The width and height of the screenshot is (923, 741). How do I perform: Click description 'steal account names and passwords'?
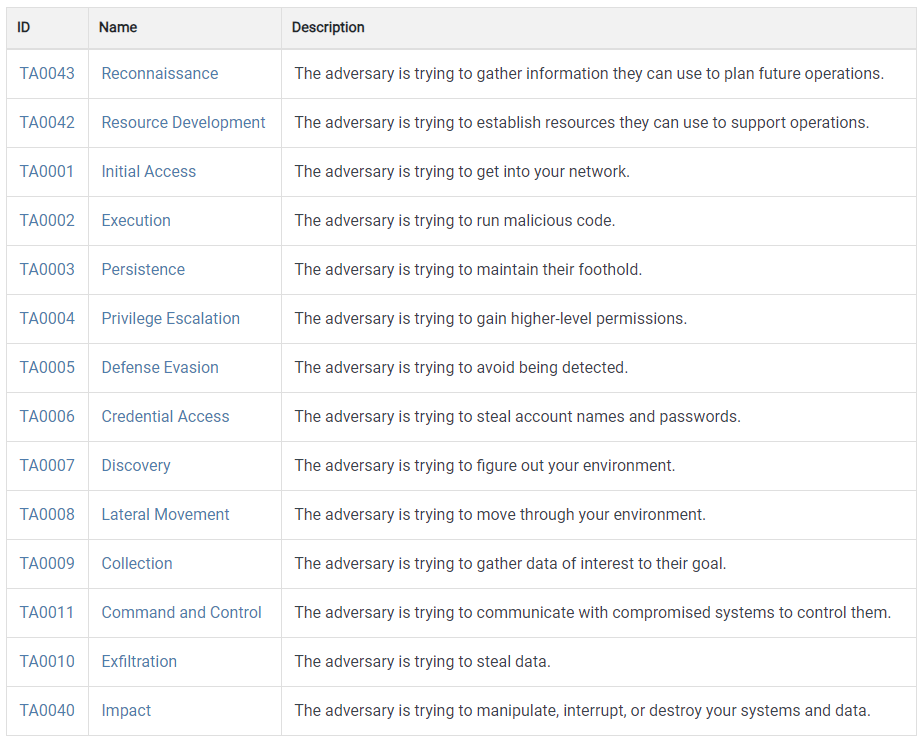(x=608, y=416)
